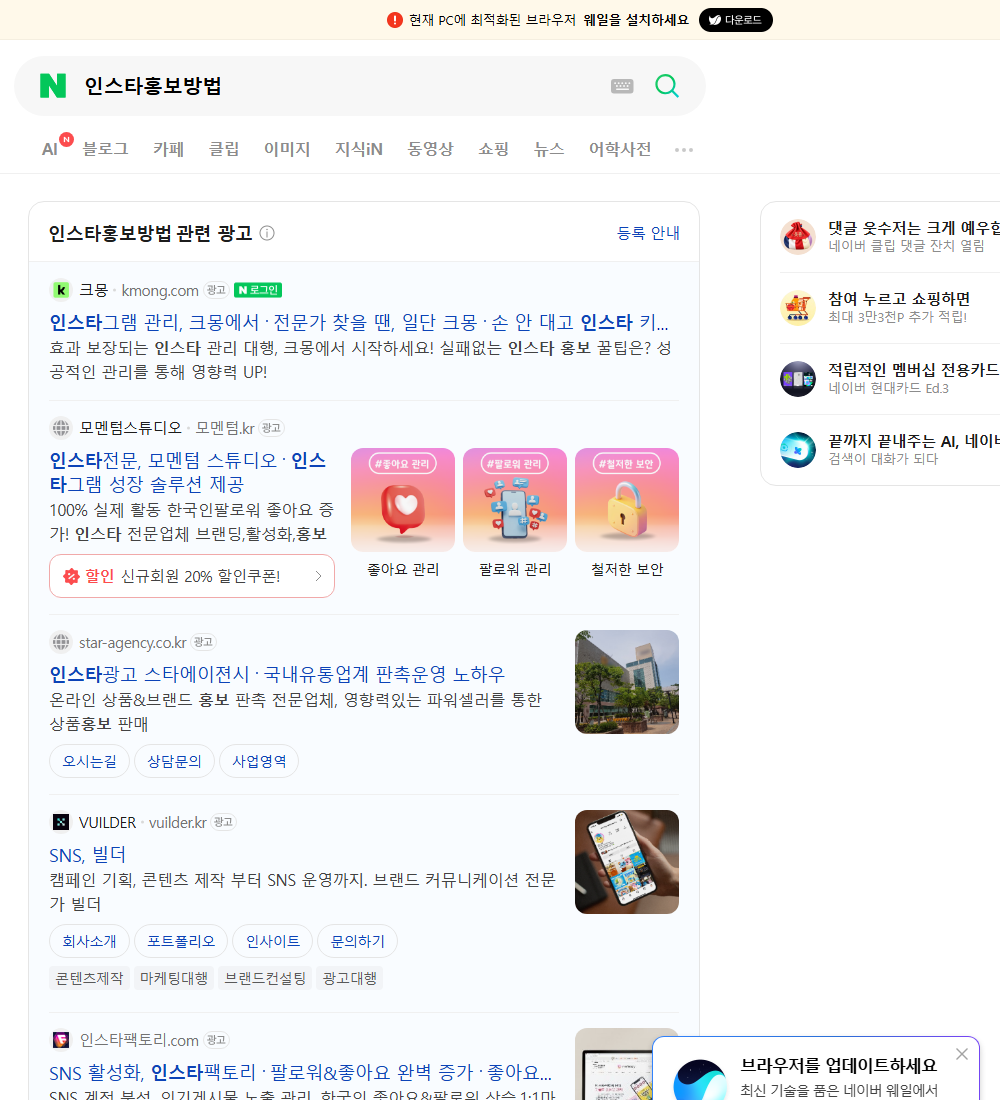Click the 사업영역 button

pos(259,761)
